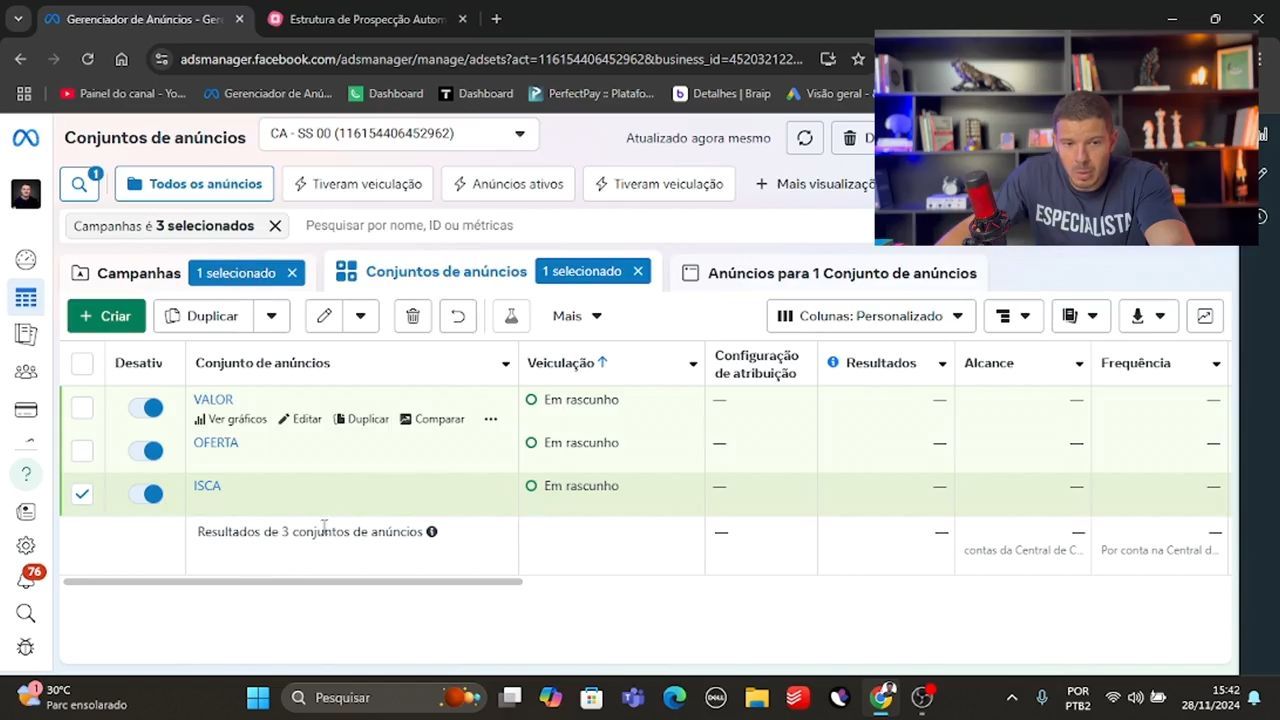Click the trash delete icon in toolbar
The image size is (1280, 720).
412,316
